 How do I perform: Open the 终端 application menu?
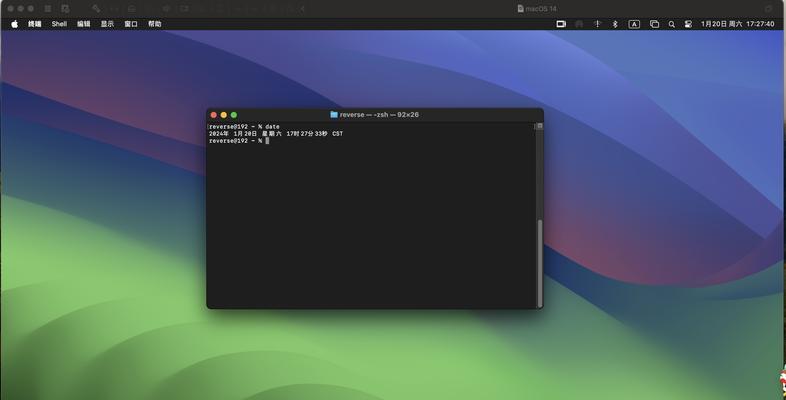point(35,24)
